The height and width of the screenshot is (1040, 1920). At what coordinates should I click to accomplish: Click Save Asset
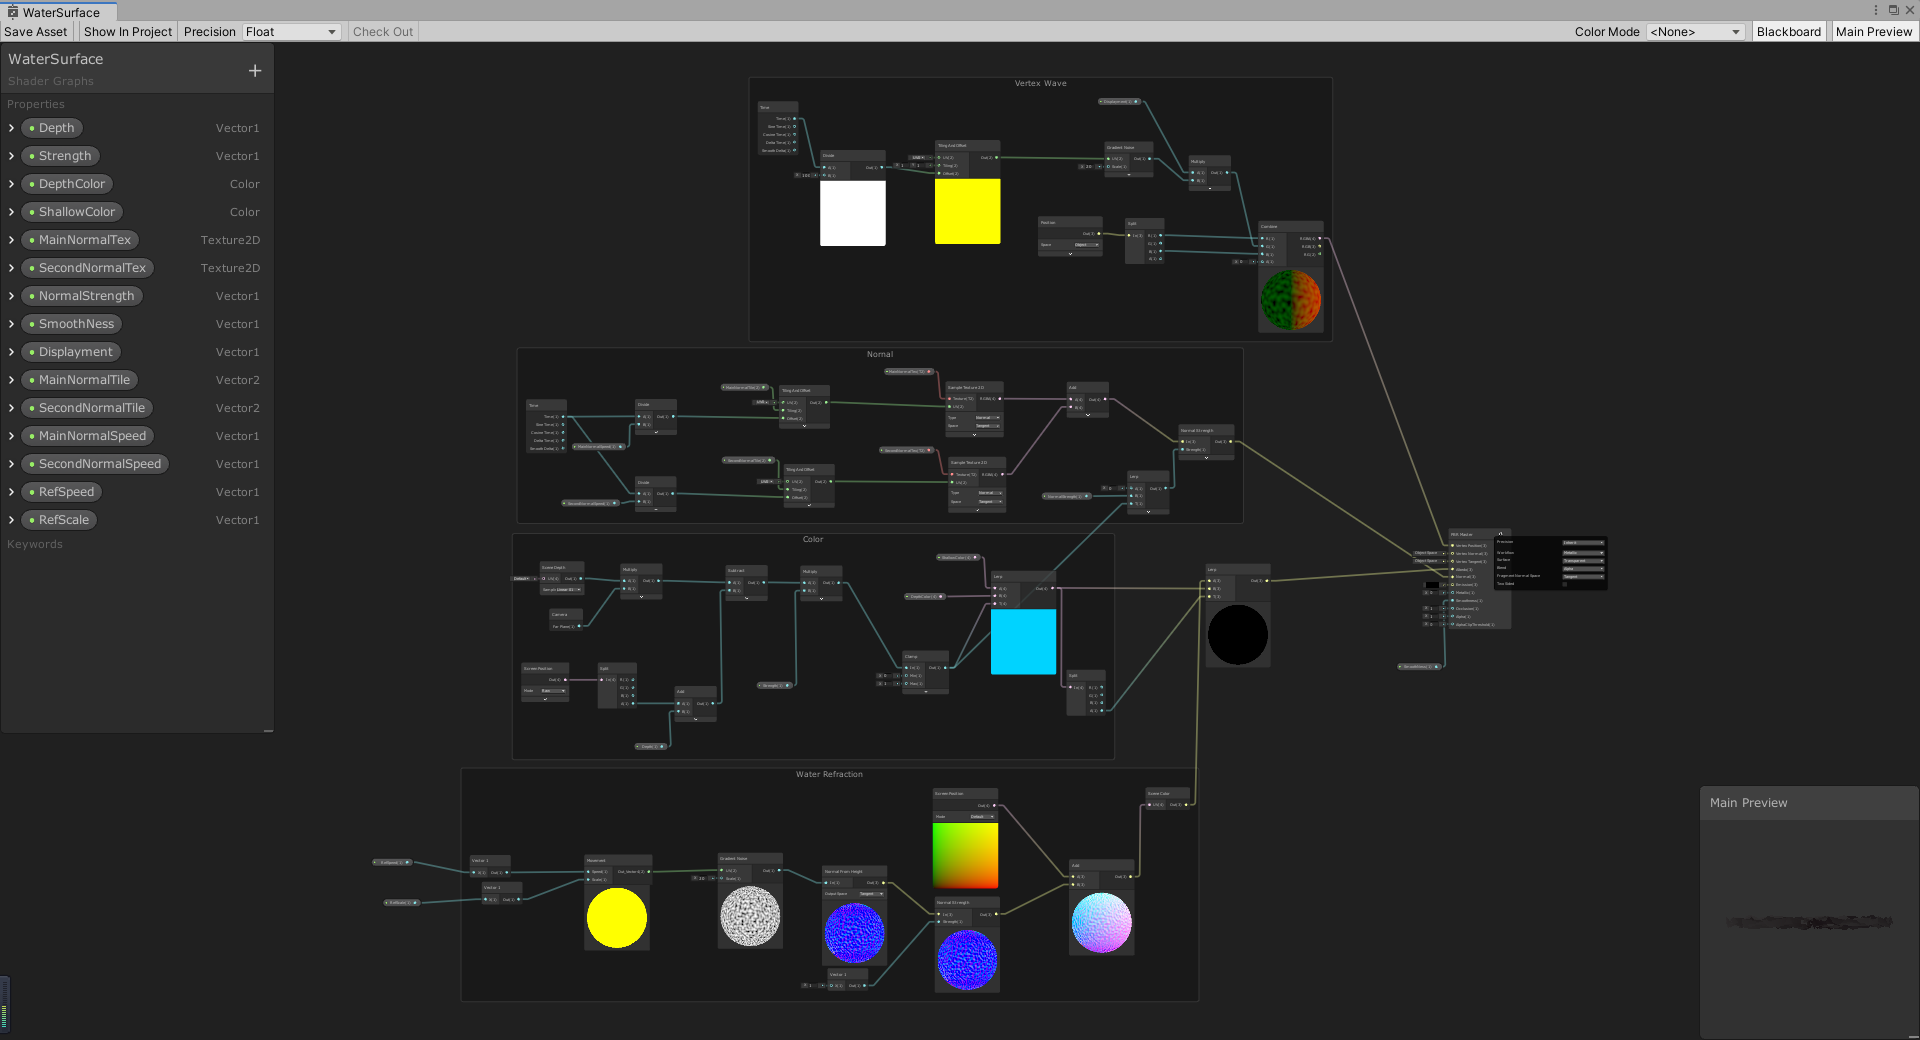(x=35, y=31)
